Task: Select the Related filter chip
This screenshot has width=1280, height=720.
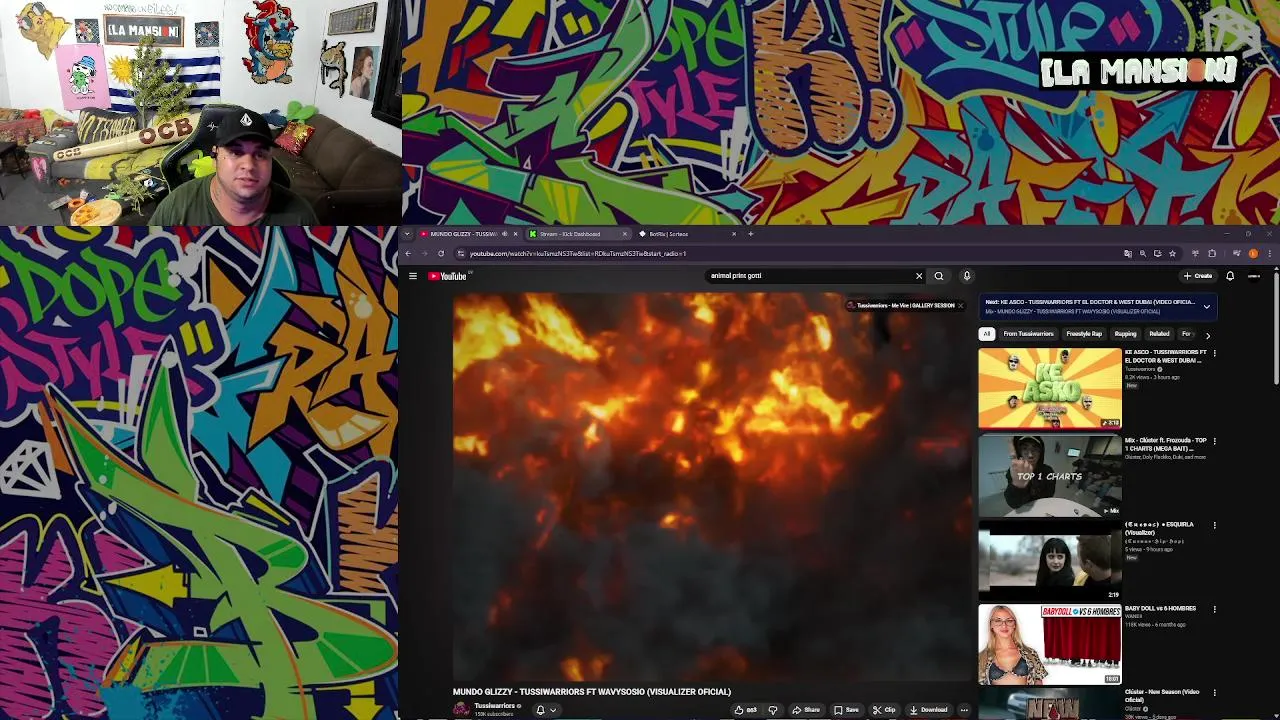Action: click(1159, 334)
